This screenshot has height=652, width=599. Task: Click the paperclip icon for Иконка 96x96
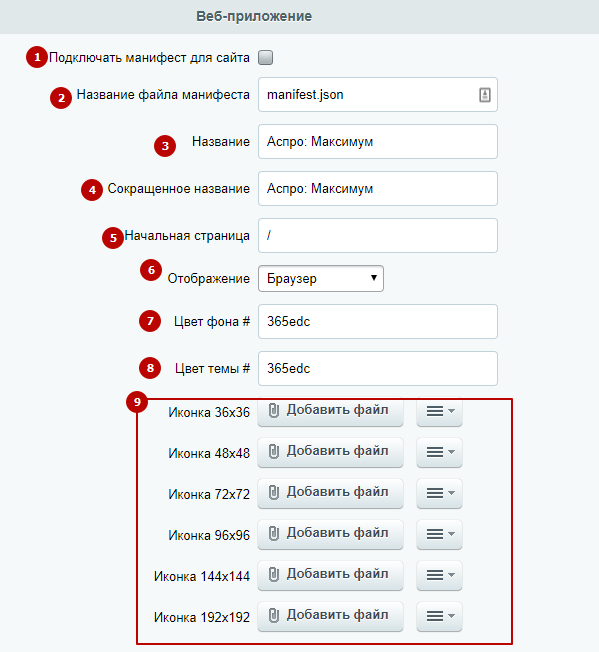pos(274,533)
